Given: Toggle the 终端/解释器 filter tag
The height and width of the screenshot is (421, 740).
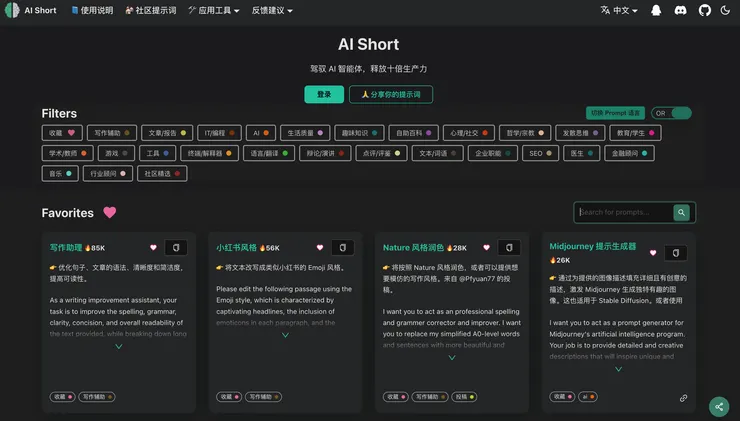Looking at the screenshot, I should (210, 153).
